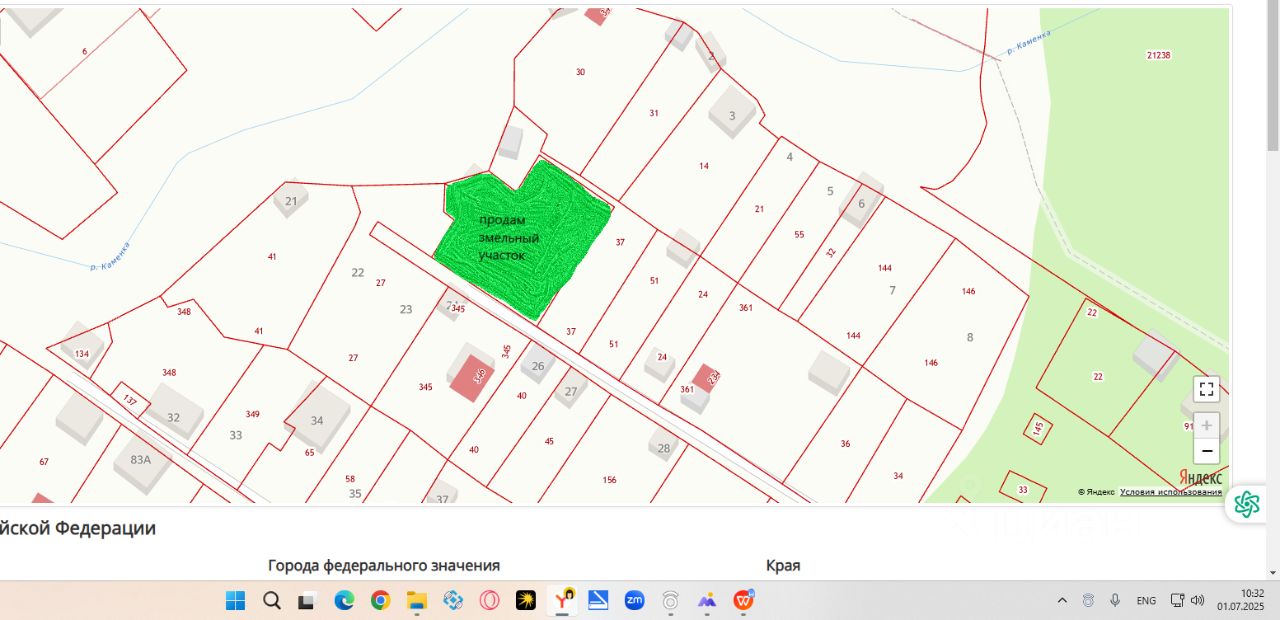Open Microsoft Edge from the taskbar
This screenshot has width=1280, height=620.
(x=344, y=600)
